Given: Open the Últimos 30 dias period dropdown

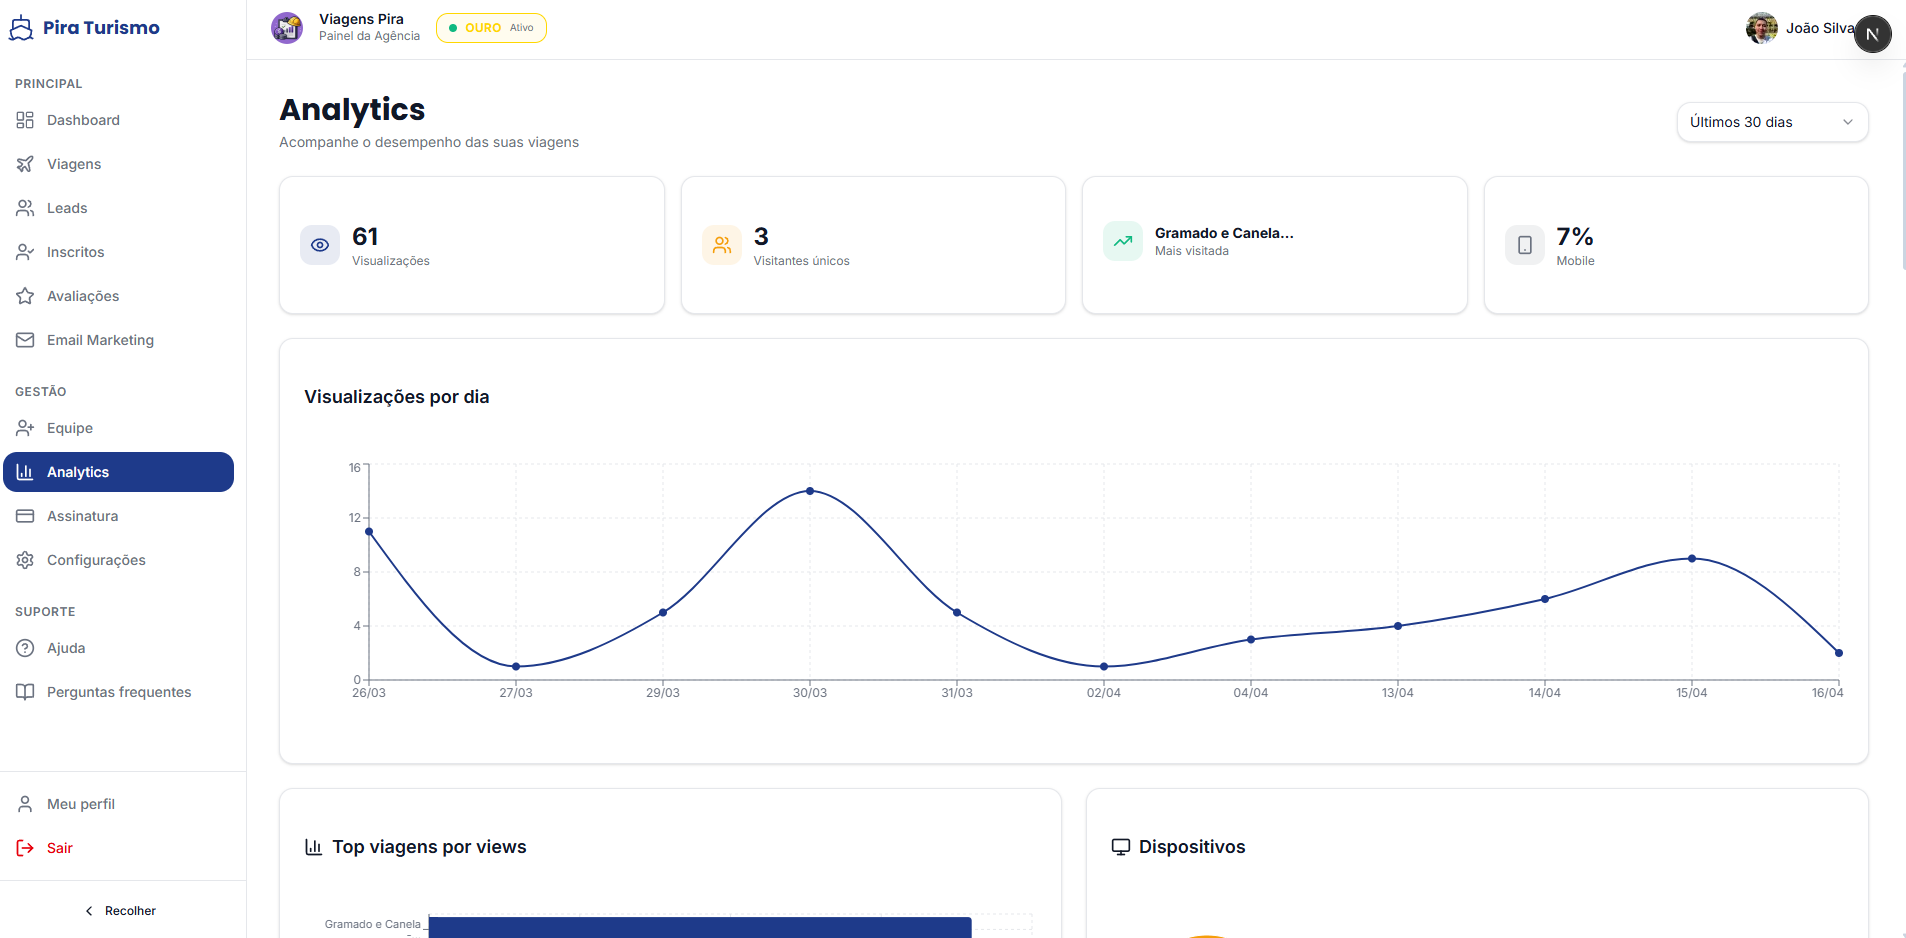Looking at the screenshot, I should [x=1771, y=122].
